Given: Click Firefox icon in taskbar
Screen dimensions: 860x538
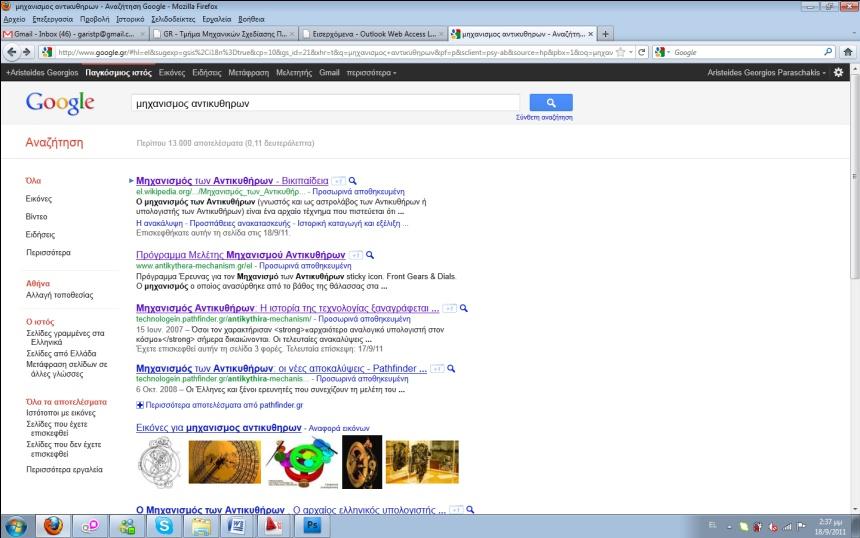Looking at the screenshot, I should [x=53, y=526].
